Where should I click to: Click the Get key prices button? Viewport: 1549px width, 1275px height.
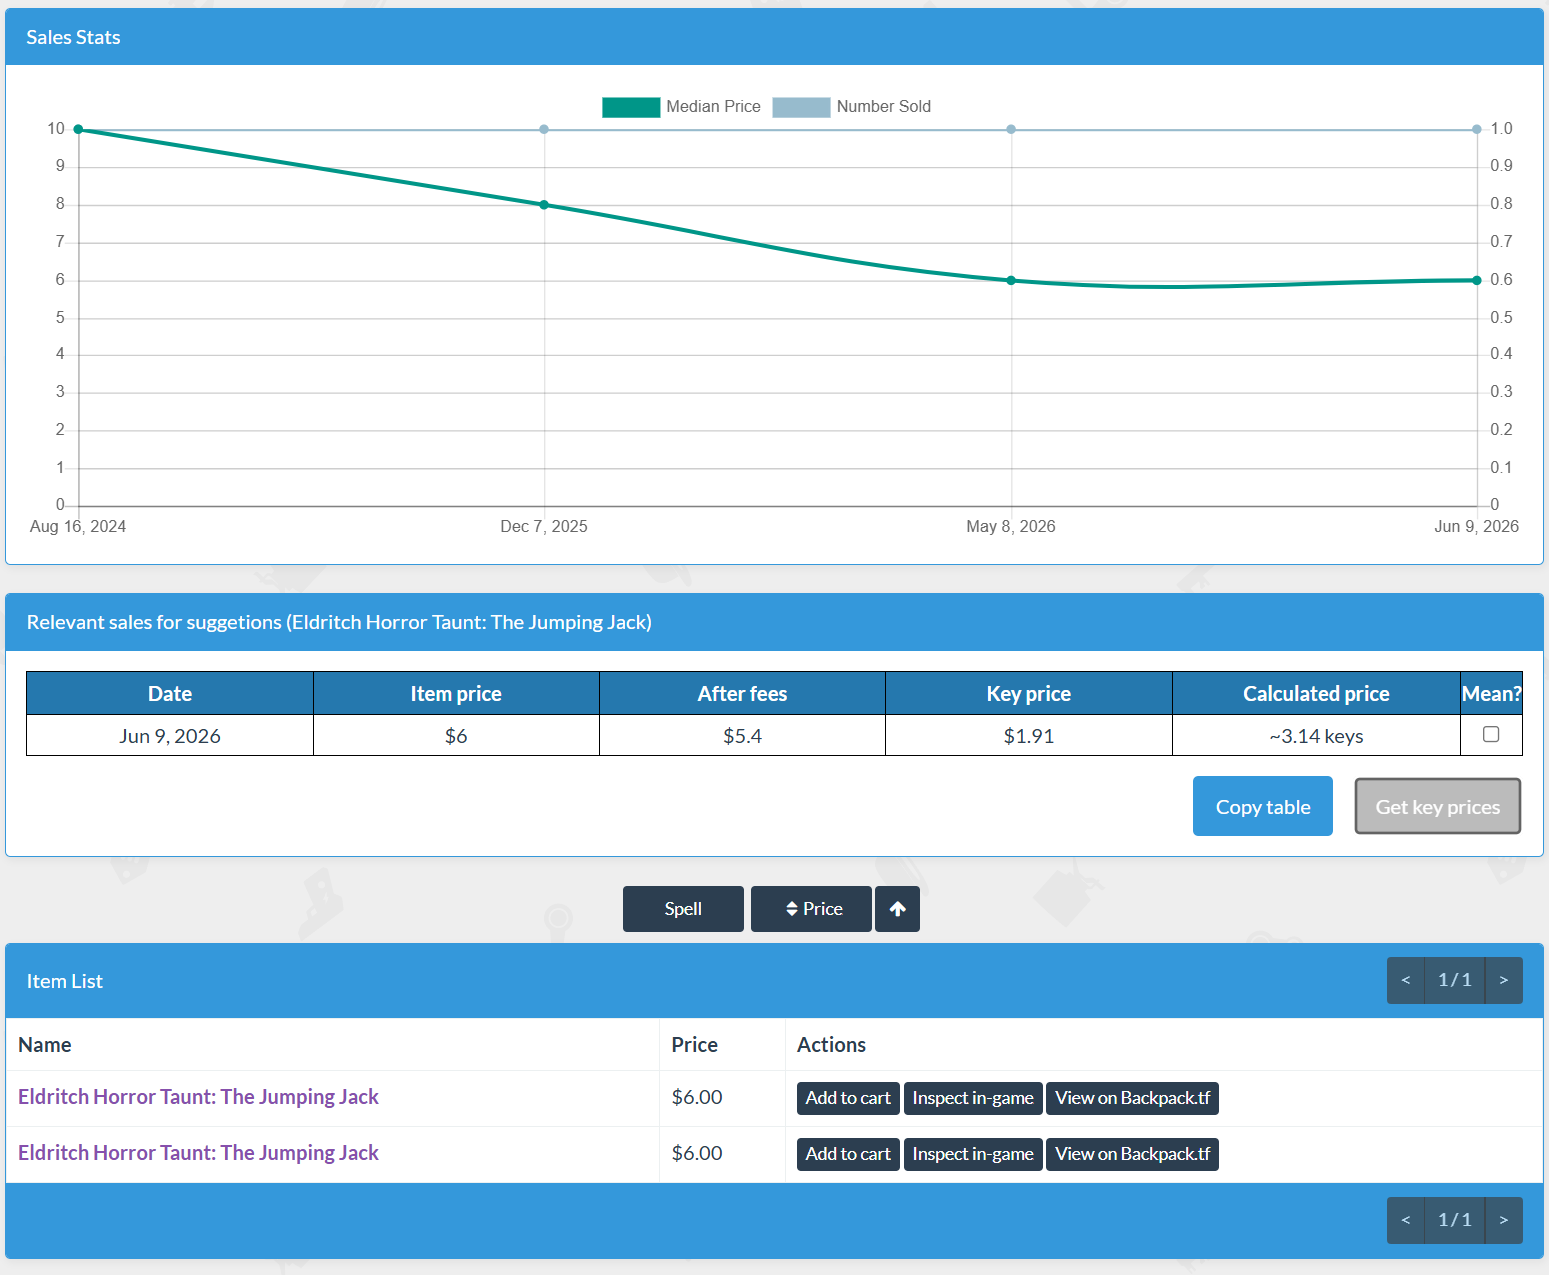[x=1438, y=806]
